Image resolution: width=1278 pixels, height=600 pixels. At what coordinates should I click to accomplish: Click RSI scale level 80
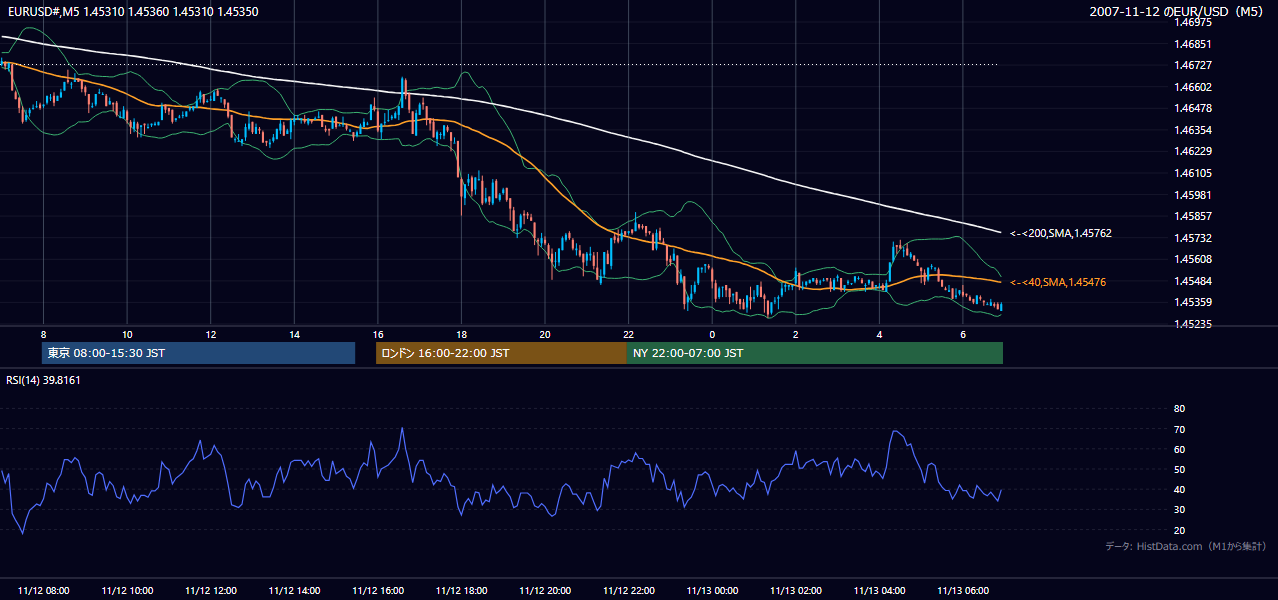(1179, 409)
